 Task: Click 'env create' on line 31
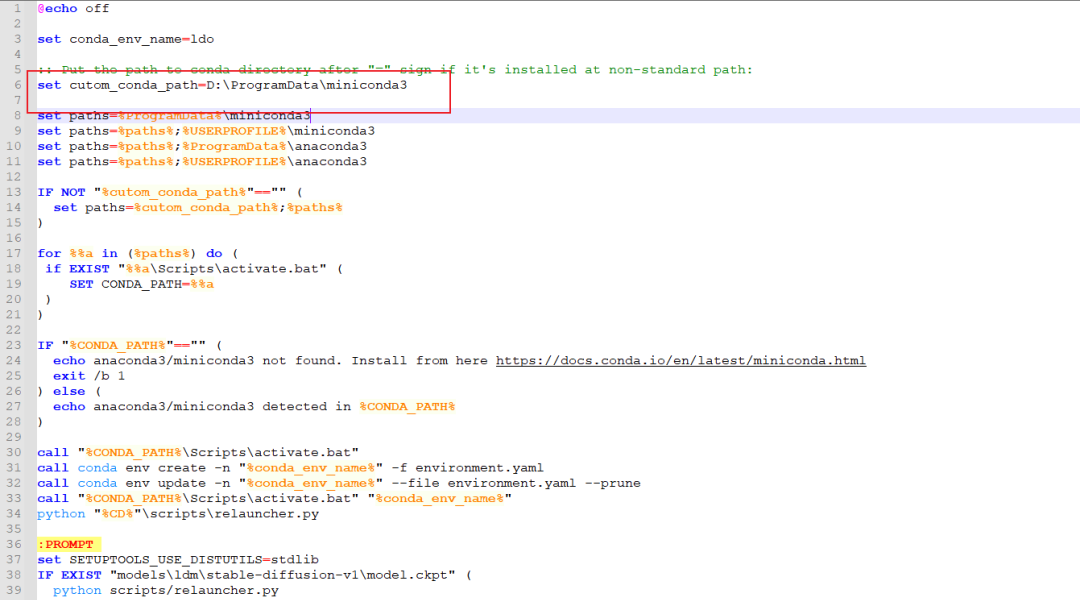click(165, 468)
